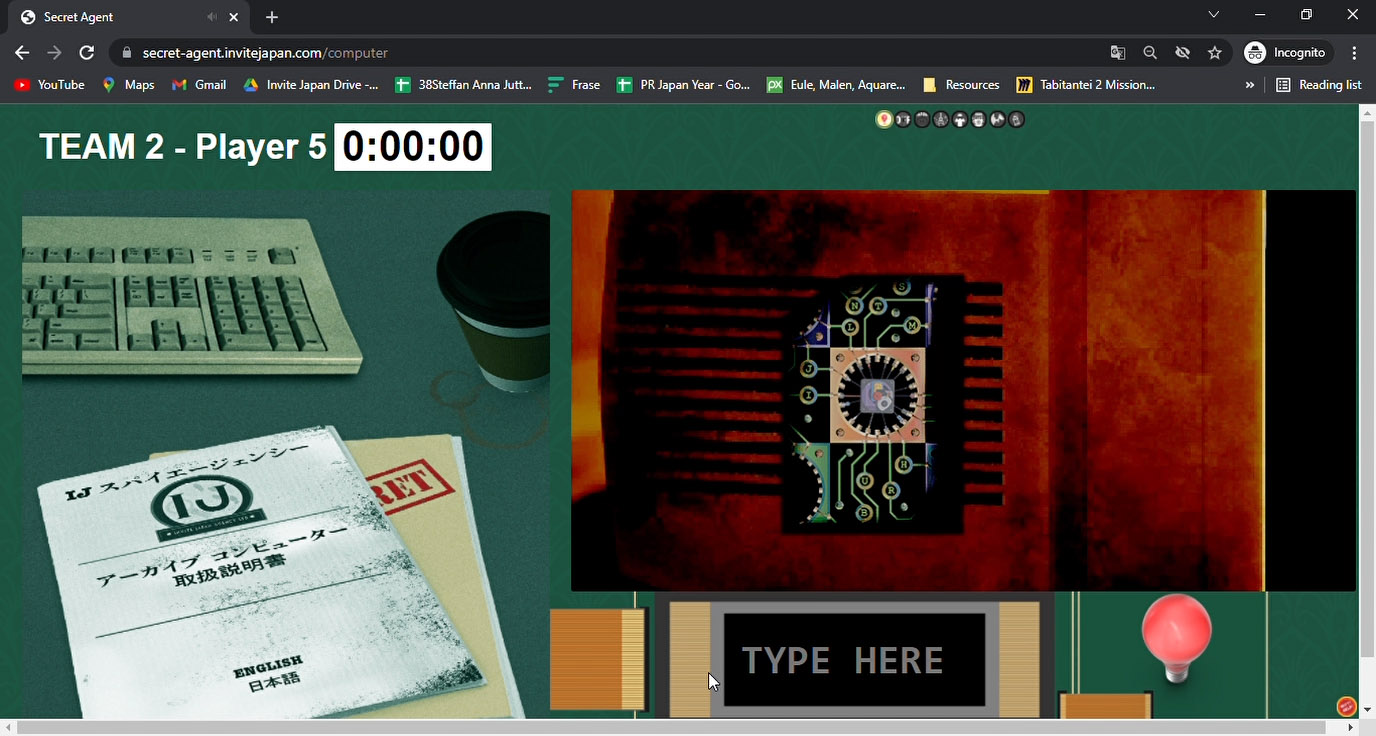Open the tab search chevron
The image size is (1376, 736).
(x=1213, y=15)
